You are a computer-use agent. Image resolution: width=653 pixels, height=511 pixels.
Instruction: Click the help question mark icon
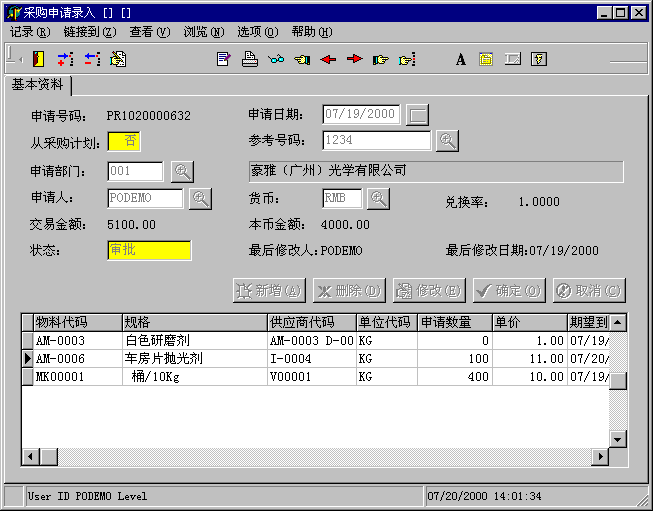coord(538,59)
